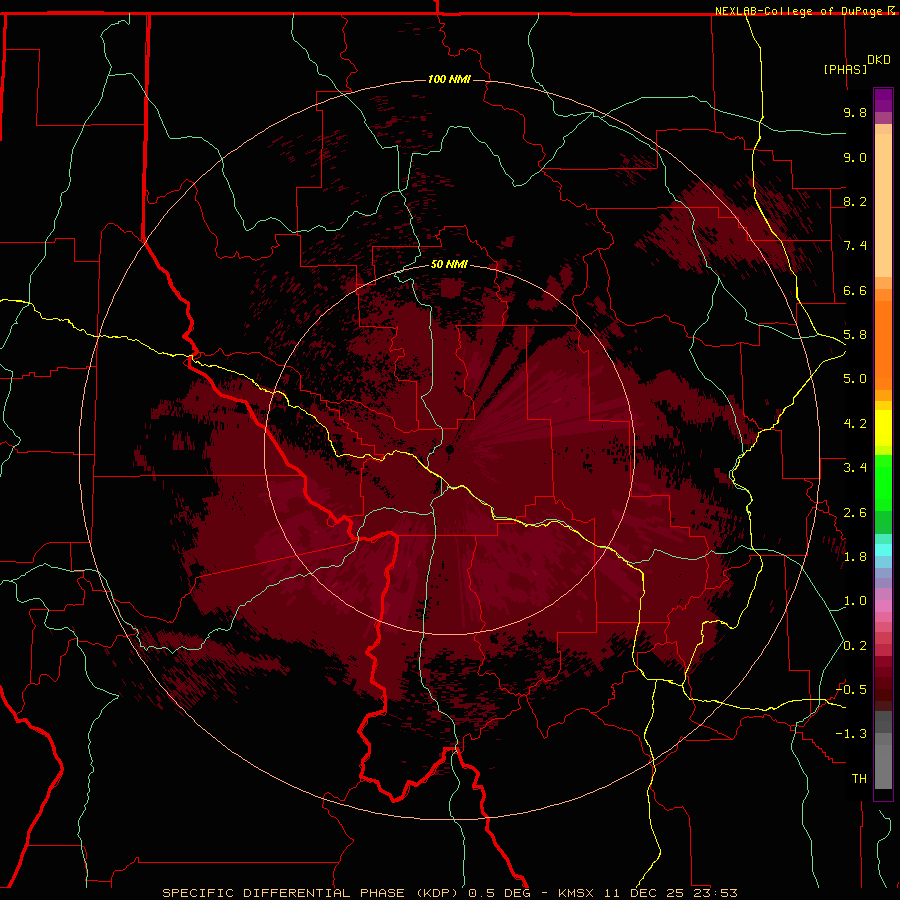
Task: Click the 1.0 scale value
Action: 855,601
